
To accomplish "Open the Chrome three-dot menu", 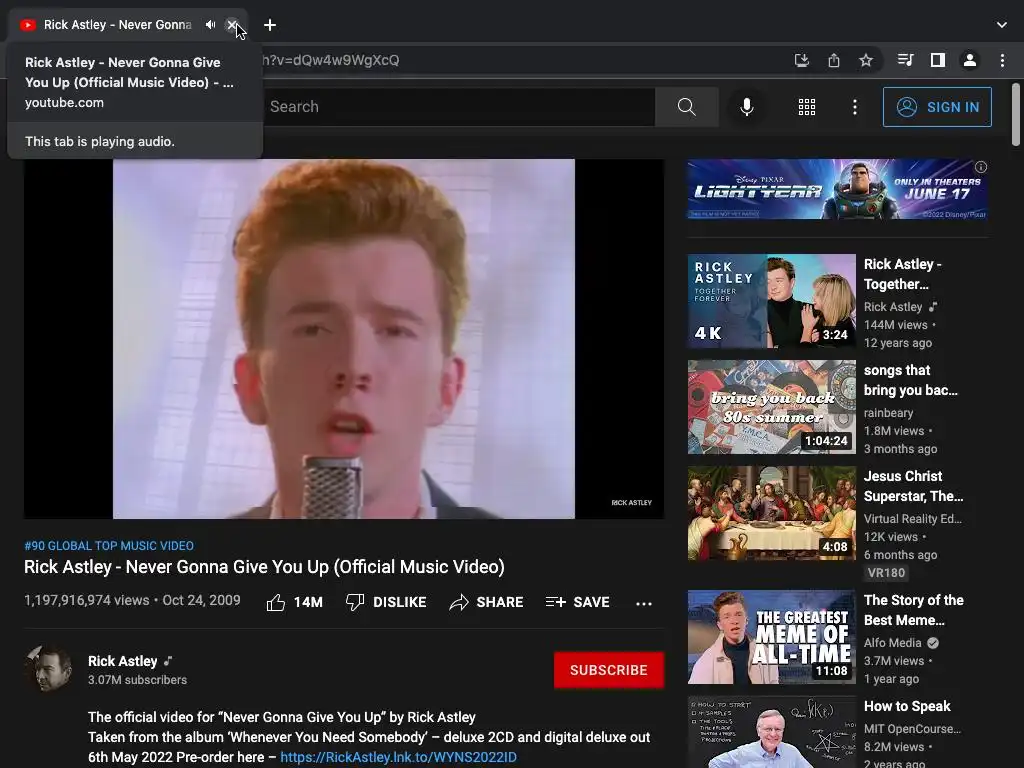I will (x=1002, y=60).
